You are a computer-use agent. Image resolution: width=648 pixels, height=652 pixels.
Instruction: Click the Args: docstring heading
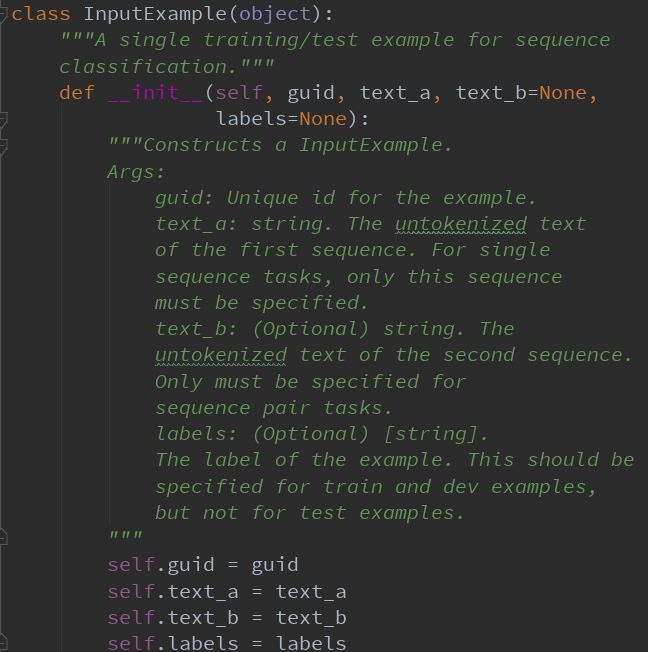(x=136, y=172)
